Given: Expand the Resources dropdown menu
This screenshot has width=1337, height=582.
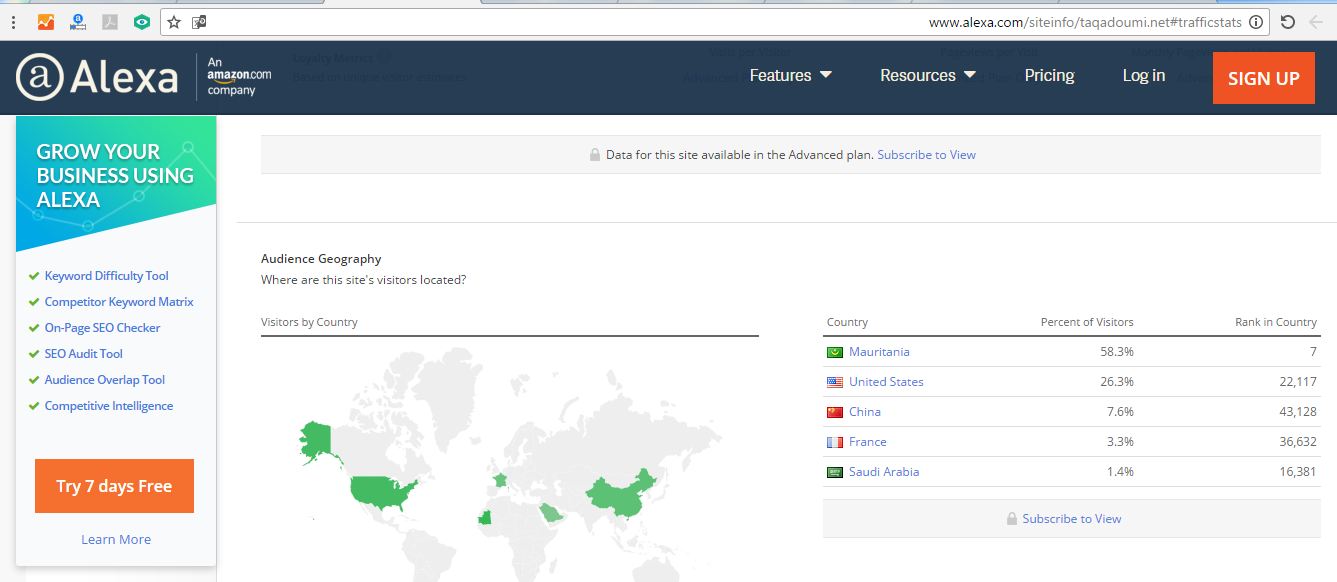Looking at the screenshot, I should [927, 75].
